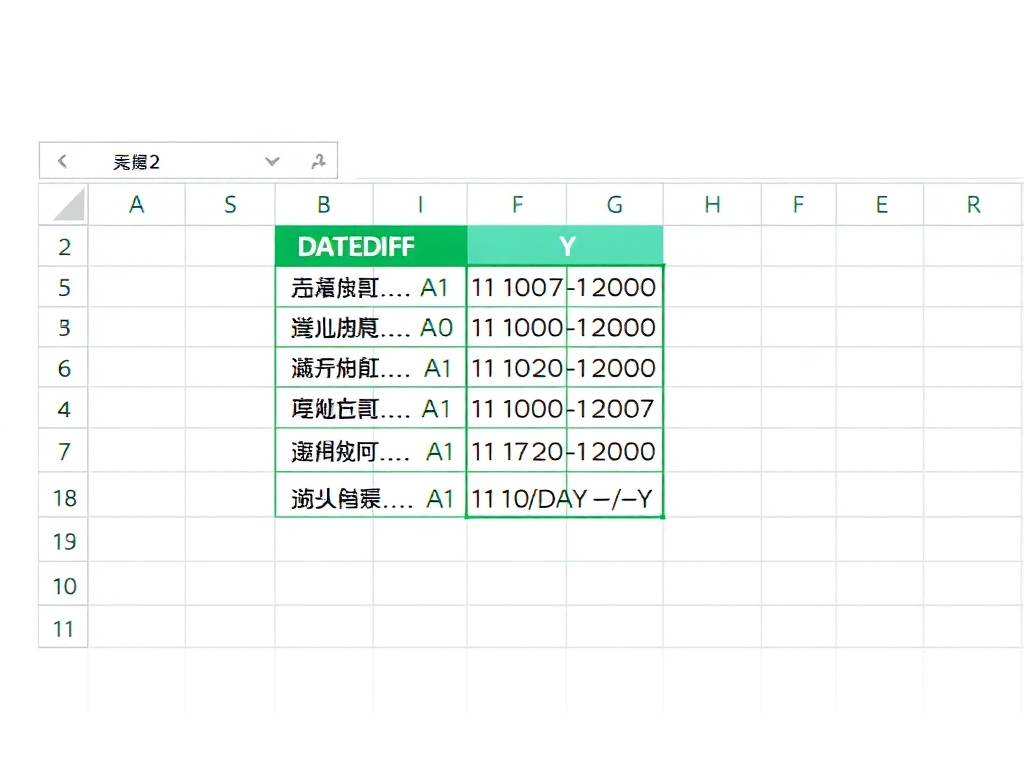Click cell containing 11 1007-12000
This screenshot has height=768, width=1024.
(x=565, y=286)
